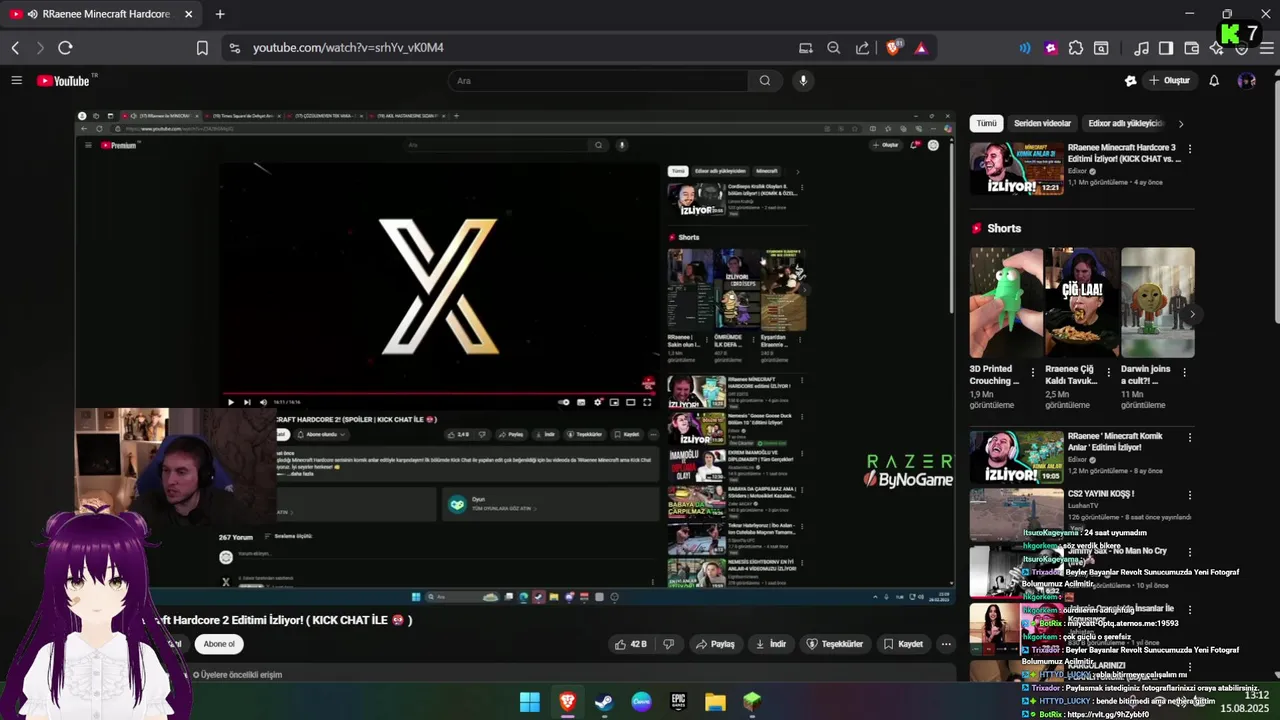This screenshot has width=1280, height=720.
Task: Open the Darwin joins a cult short
Action: tap(1157, 302)
